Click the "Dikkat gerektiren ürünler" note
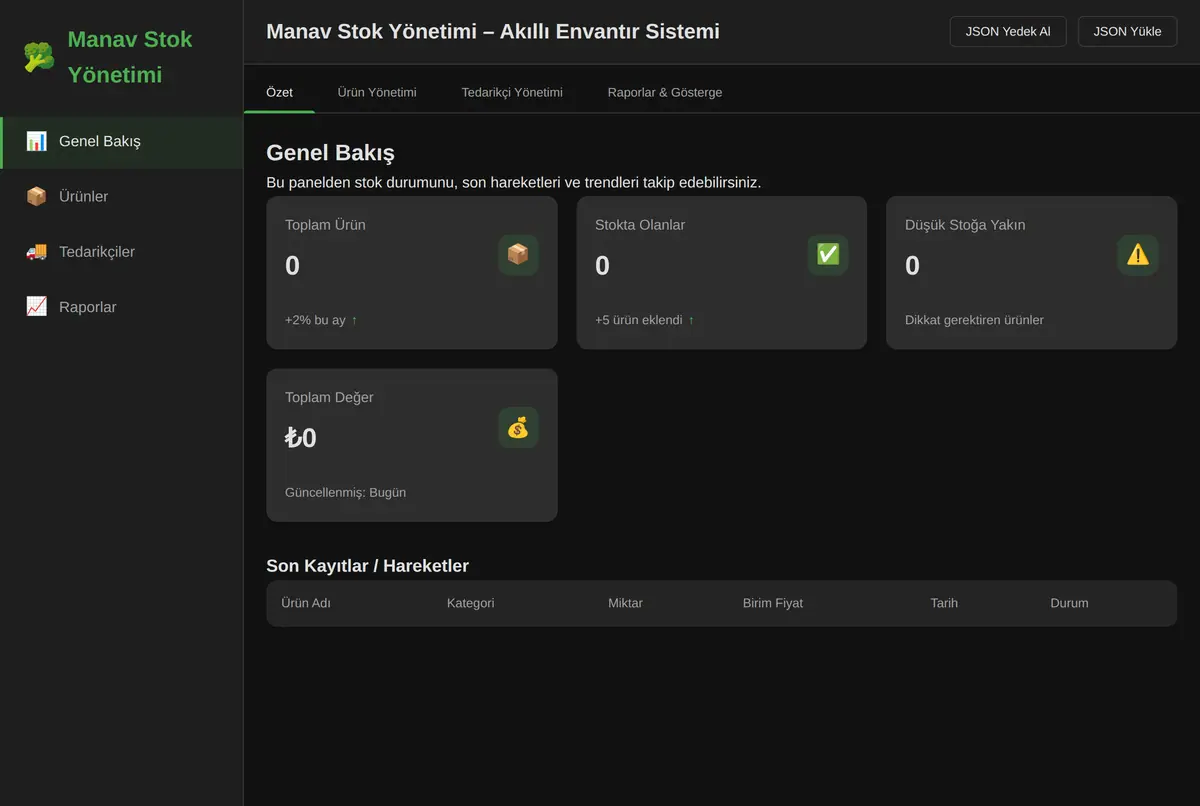The width and height of the screenshot is (1200, 806). pos(974,320)
